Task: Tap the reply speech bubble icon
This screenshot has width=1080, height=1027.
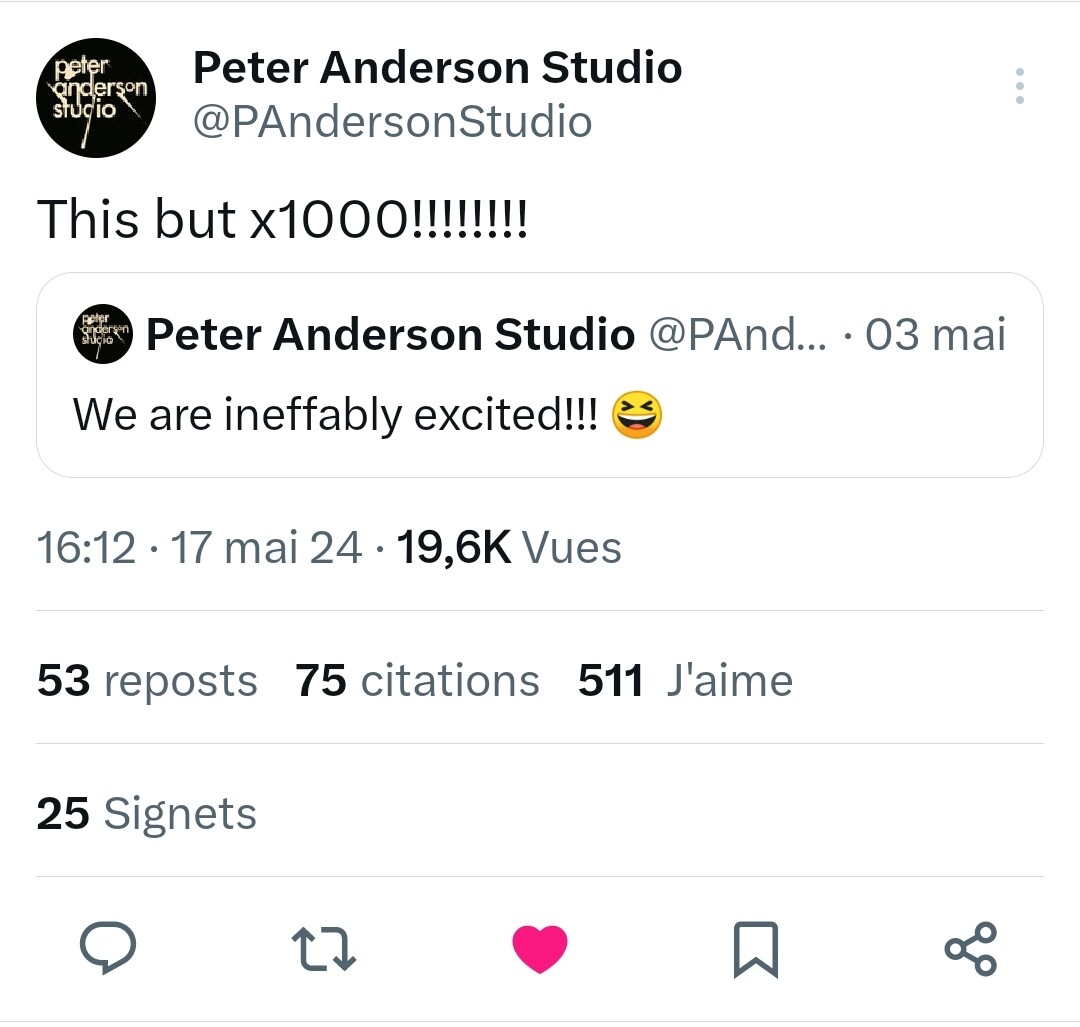Action: point(107,948)
